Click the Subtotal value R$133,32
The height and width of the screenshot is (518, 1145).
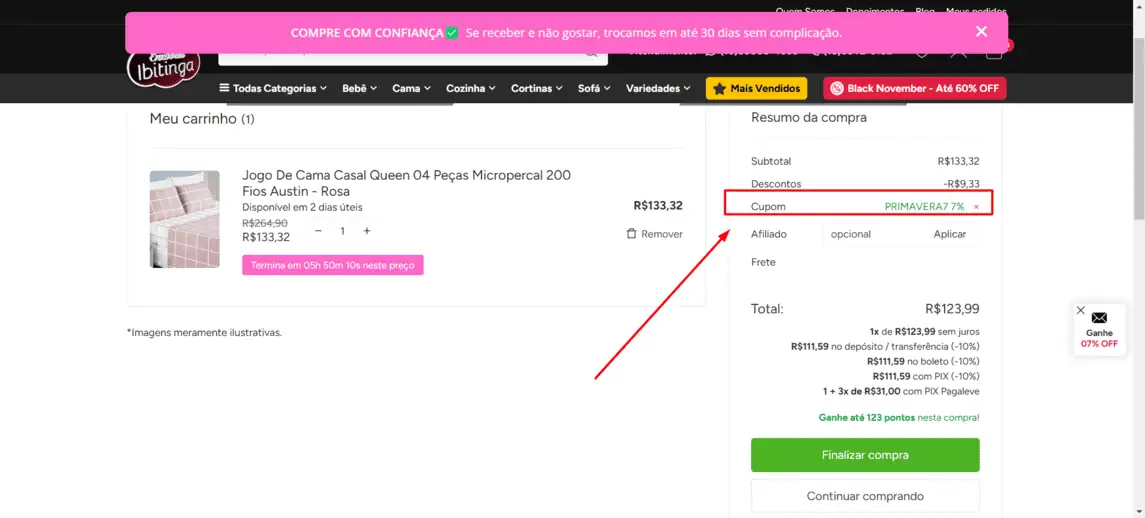coord(958,161)
